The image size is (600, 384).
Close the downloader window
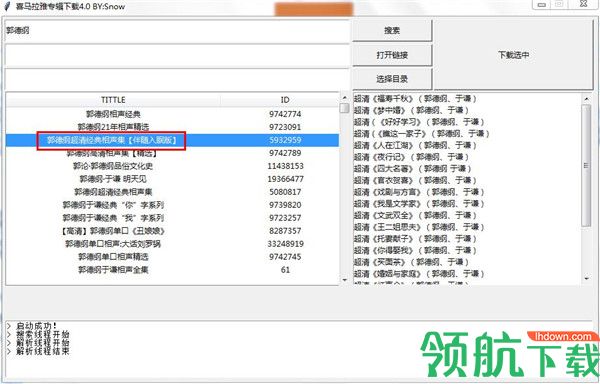(x=583, y=4)
